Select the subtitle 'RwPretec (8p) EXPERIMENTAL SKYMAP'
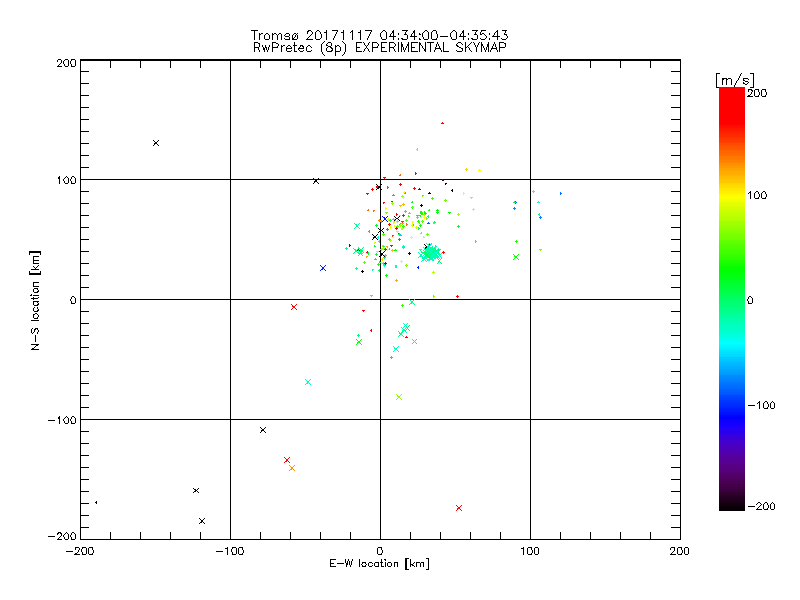Image resolution: width=800 pixels, height=600 pixels. (380, 48)
